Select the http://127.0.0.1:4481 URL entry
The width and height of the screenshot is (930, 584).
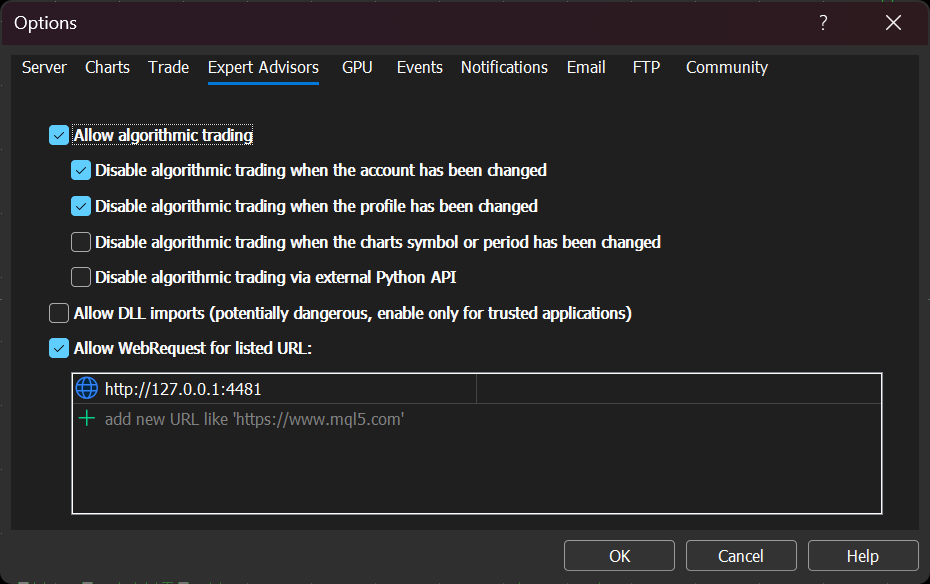(x=275, y=388)
